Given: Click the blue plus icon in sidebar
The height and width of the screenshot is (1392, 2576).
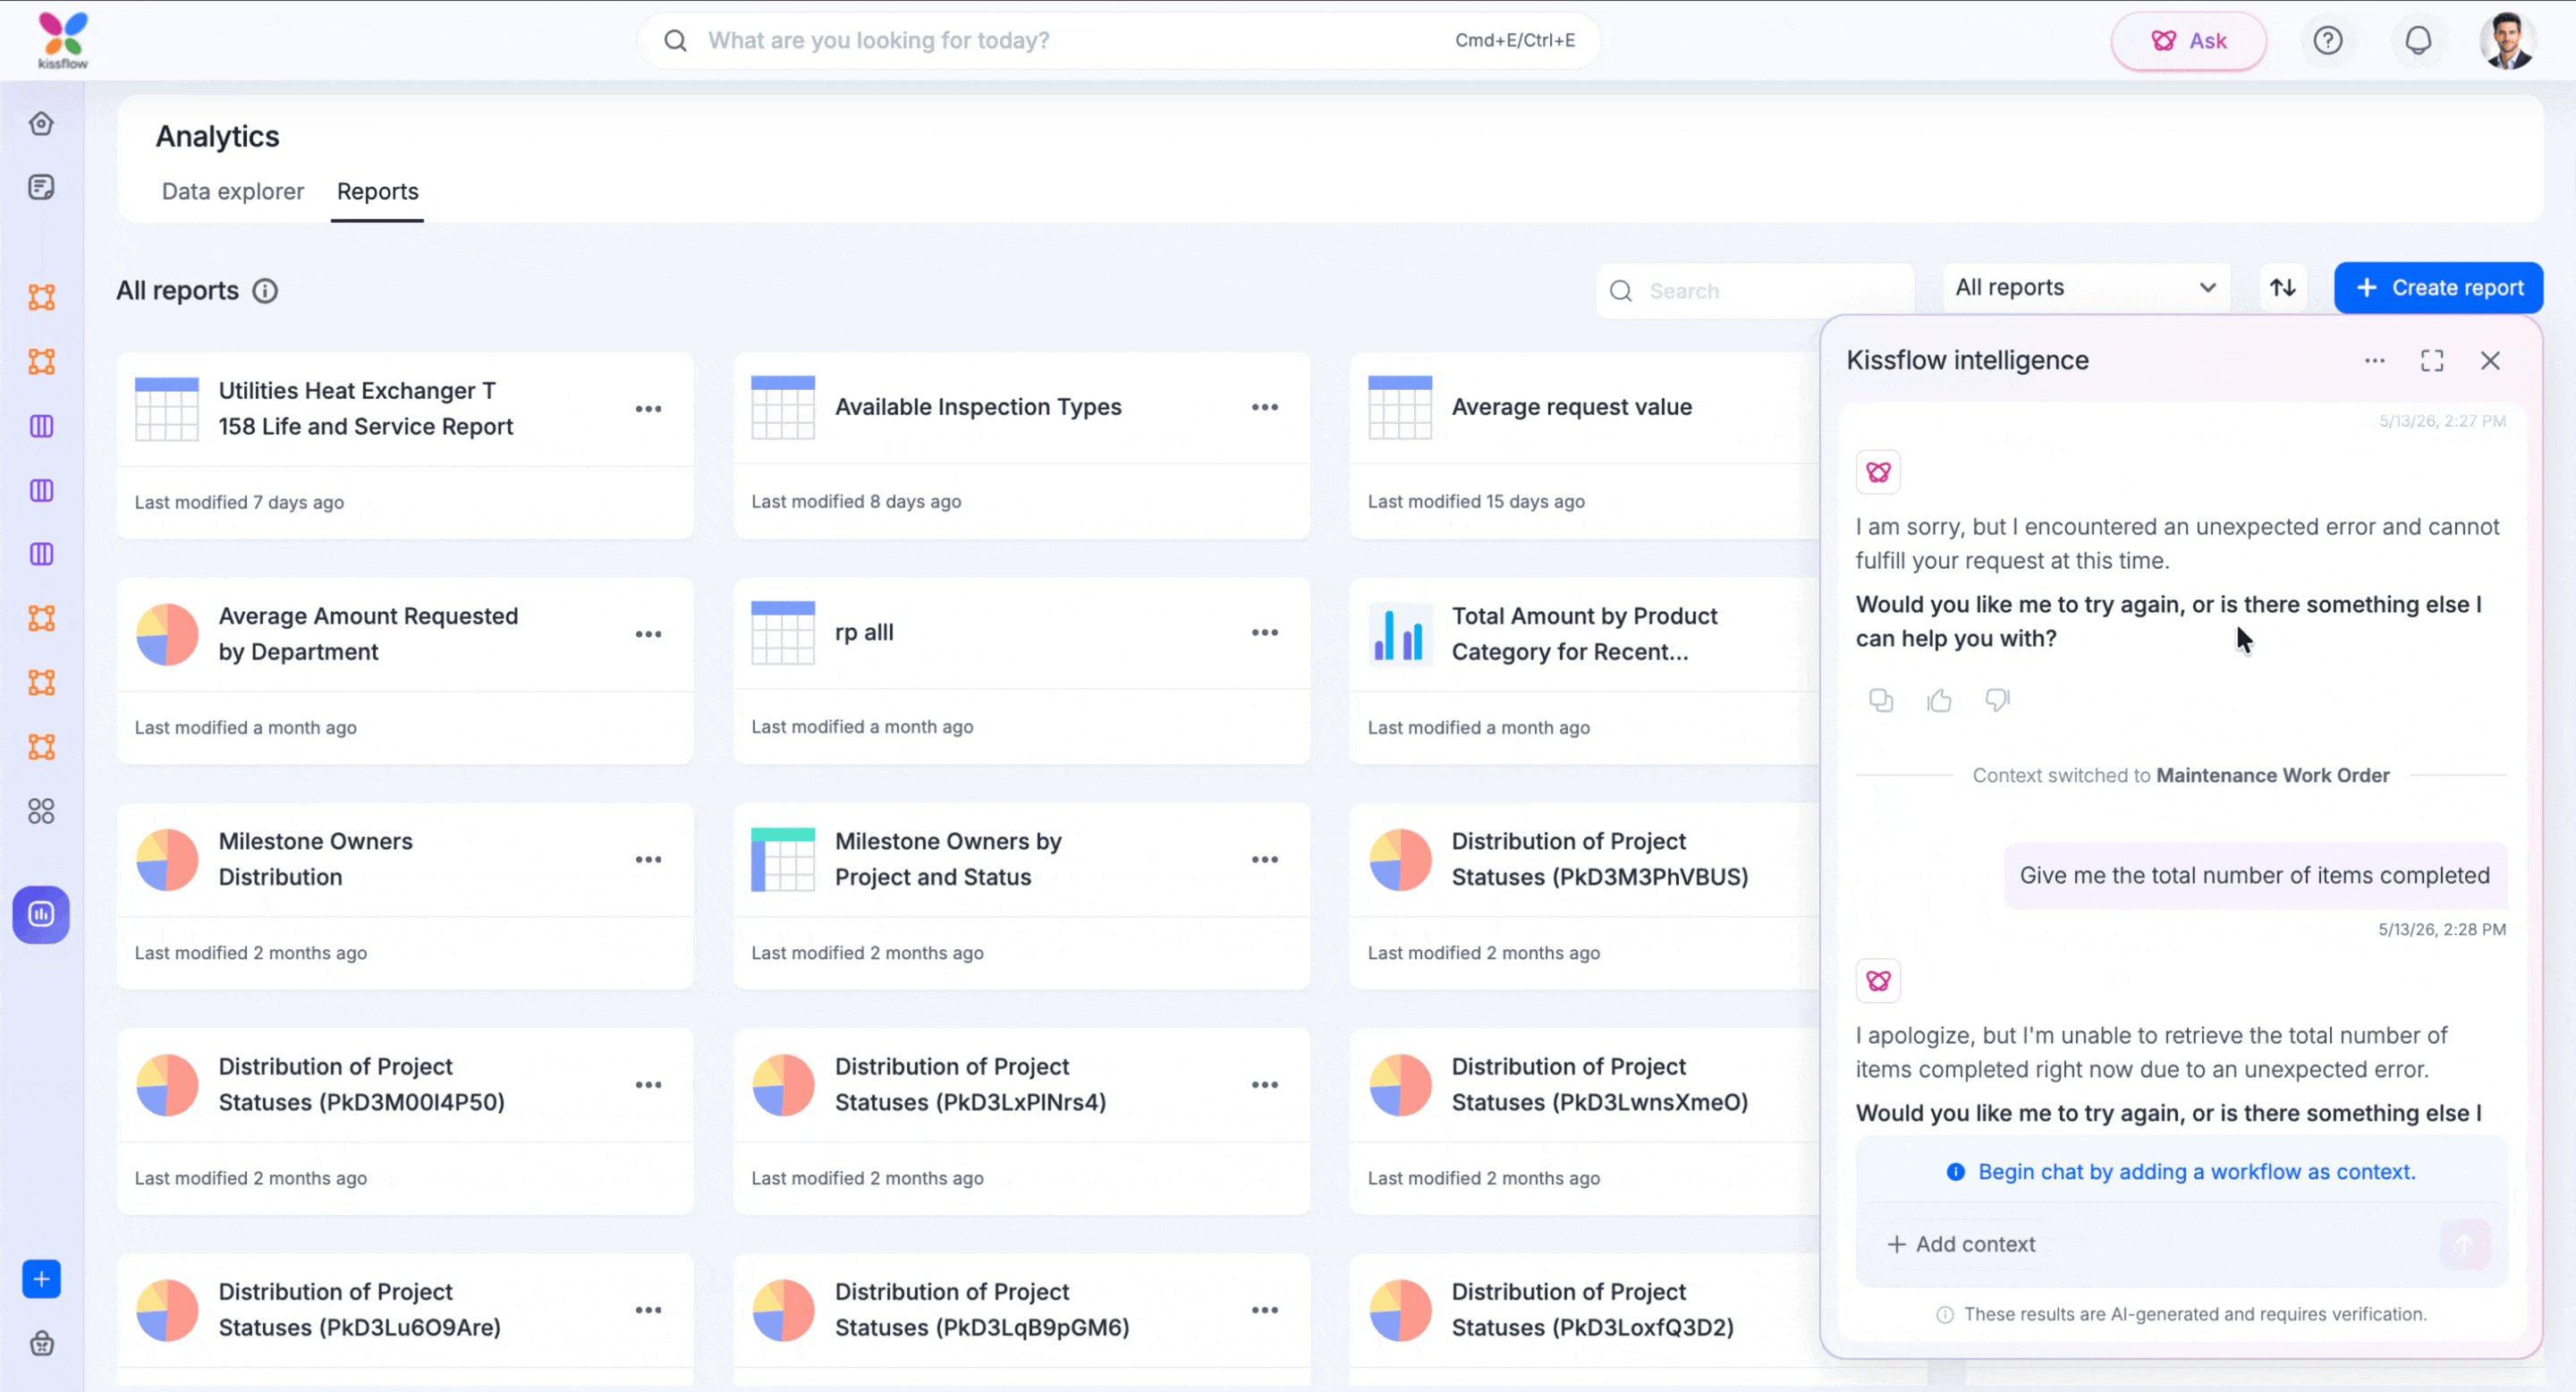Looking at the screenshot, I should tap(41, 1278).
